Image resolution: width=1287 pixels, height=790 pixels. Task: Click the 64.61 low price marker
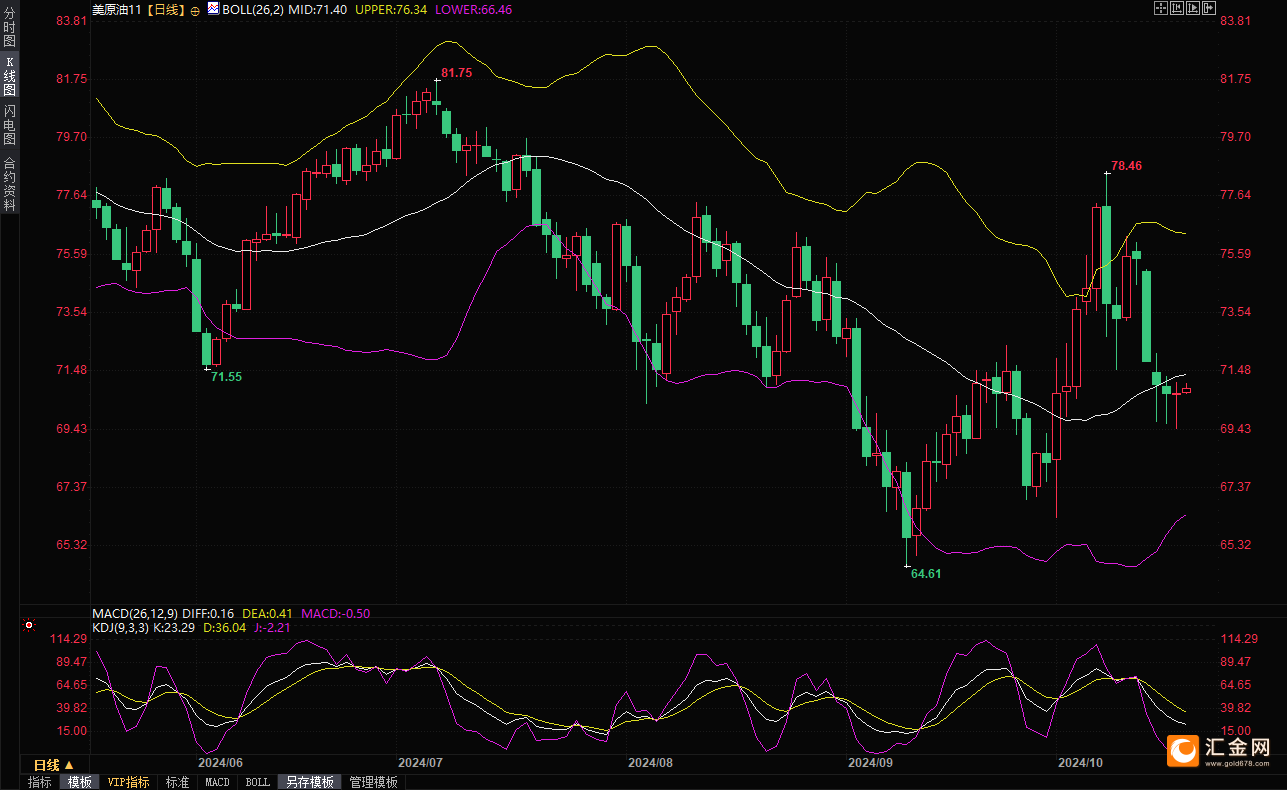pos(926,573)
